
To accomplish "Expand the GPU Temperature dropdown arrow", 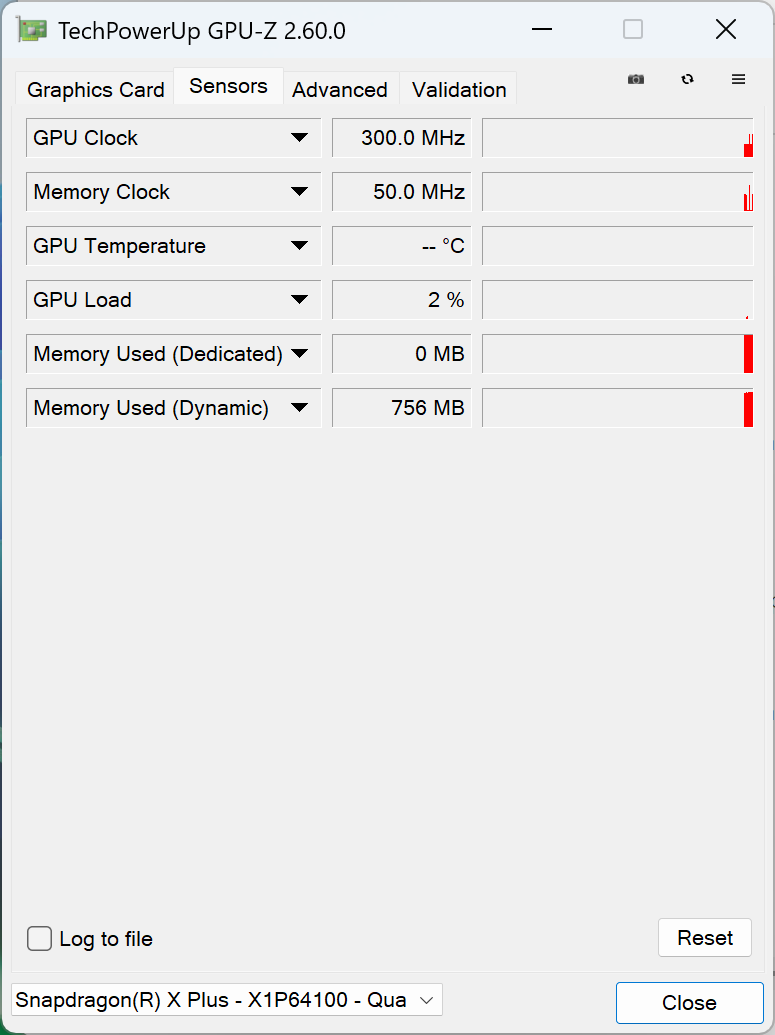I will (299, 246).
